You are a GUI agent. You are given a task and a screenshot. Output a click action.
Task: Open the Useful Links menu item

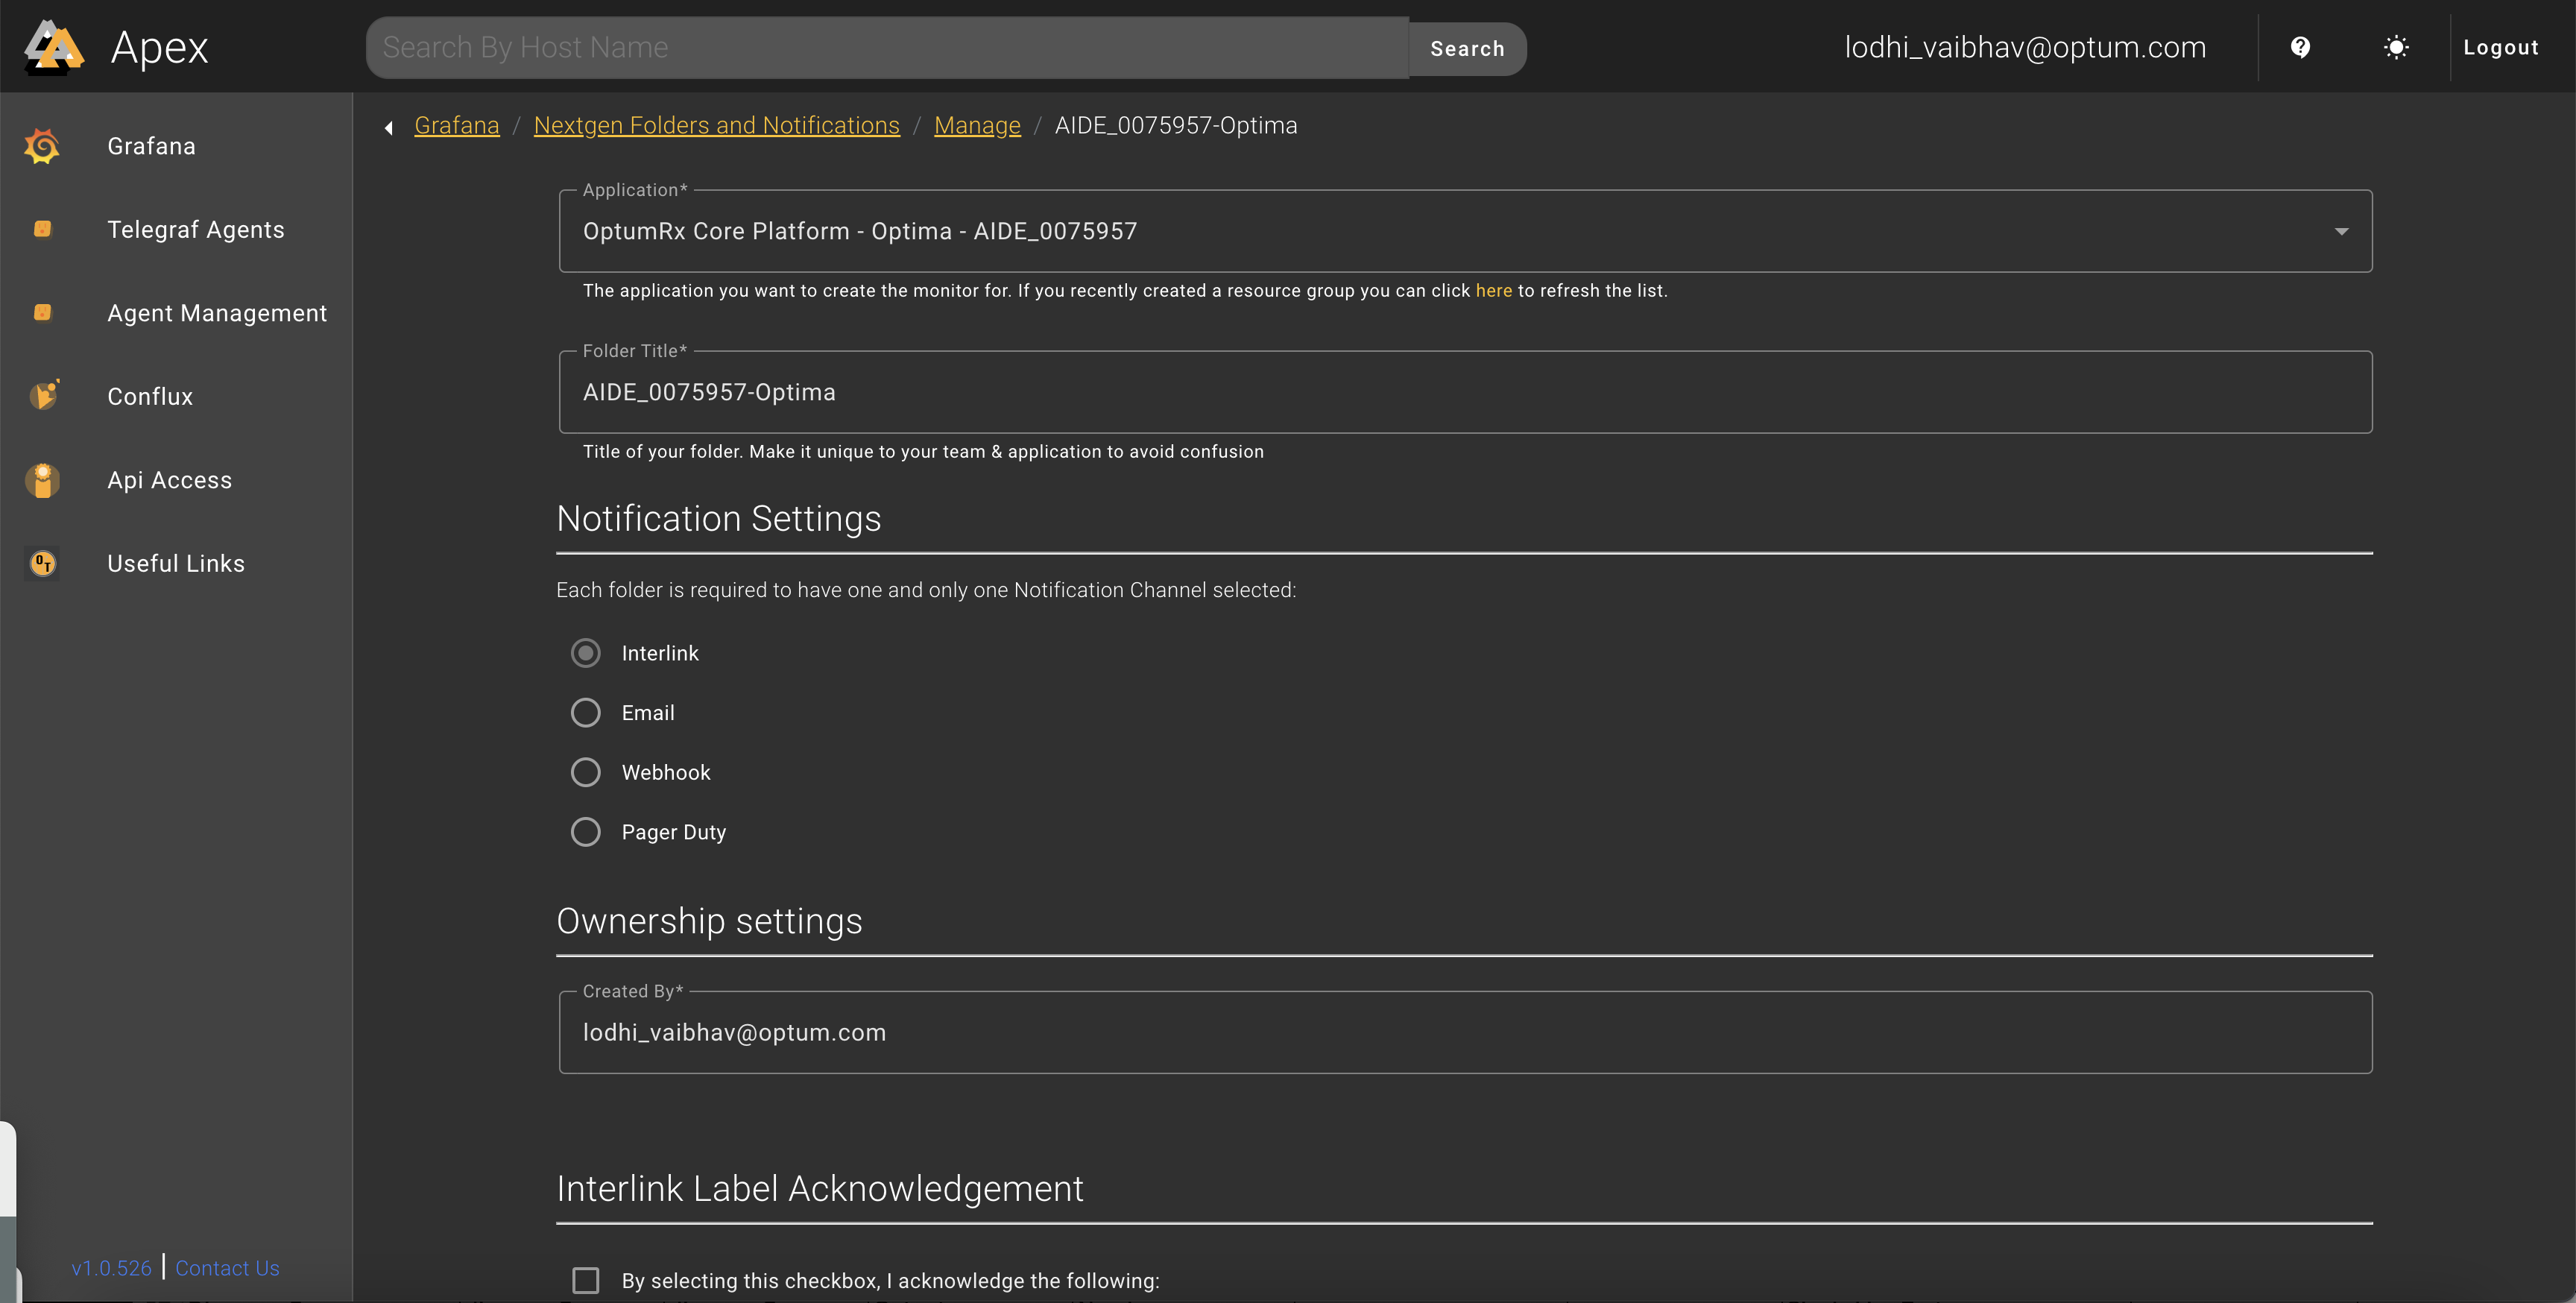click(176, 563)
